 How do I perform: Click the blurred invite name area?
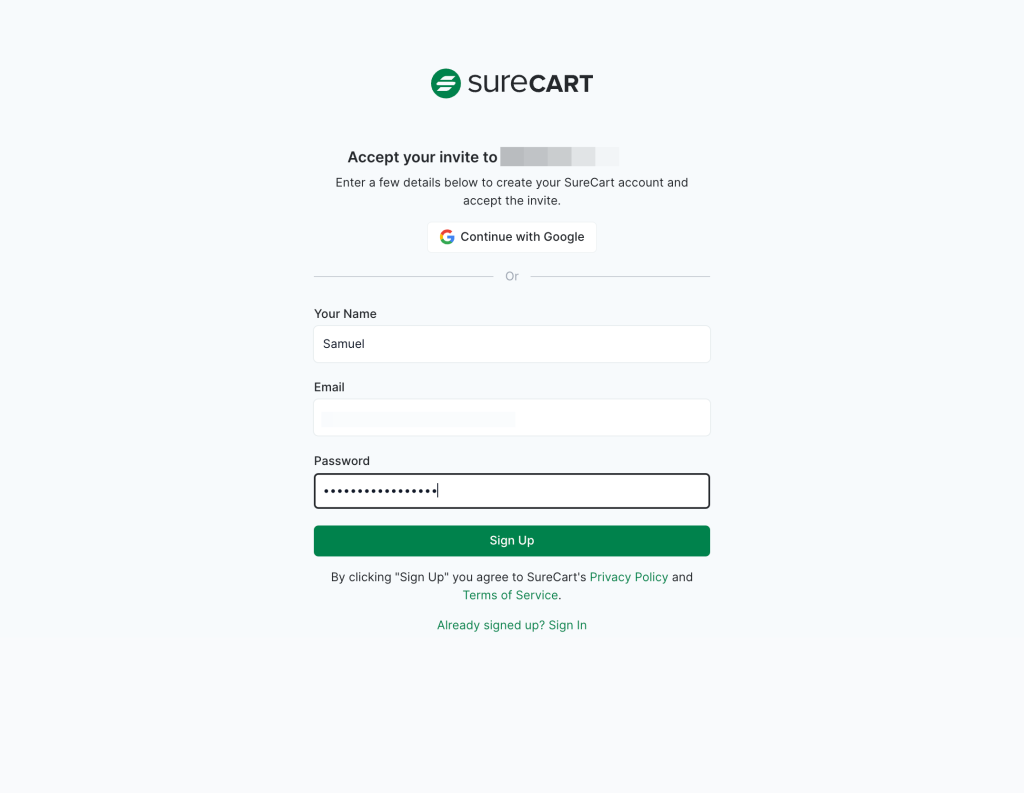coord(560,156)
